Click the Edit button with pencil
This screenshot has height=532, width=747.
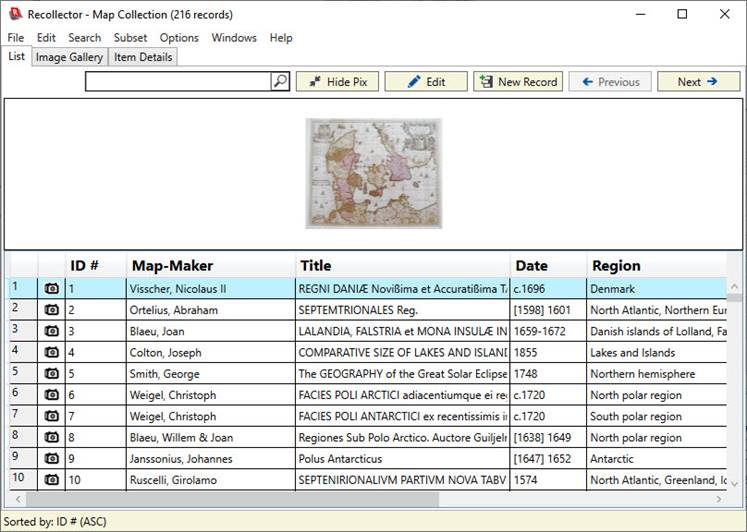426,81
